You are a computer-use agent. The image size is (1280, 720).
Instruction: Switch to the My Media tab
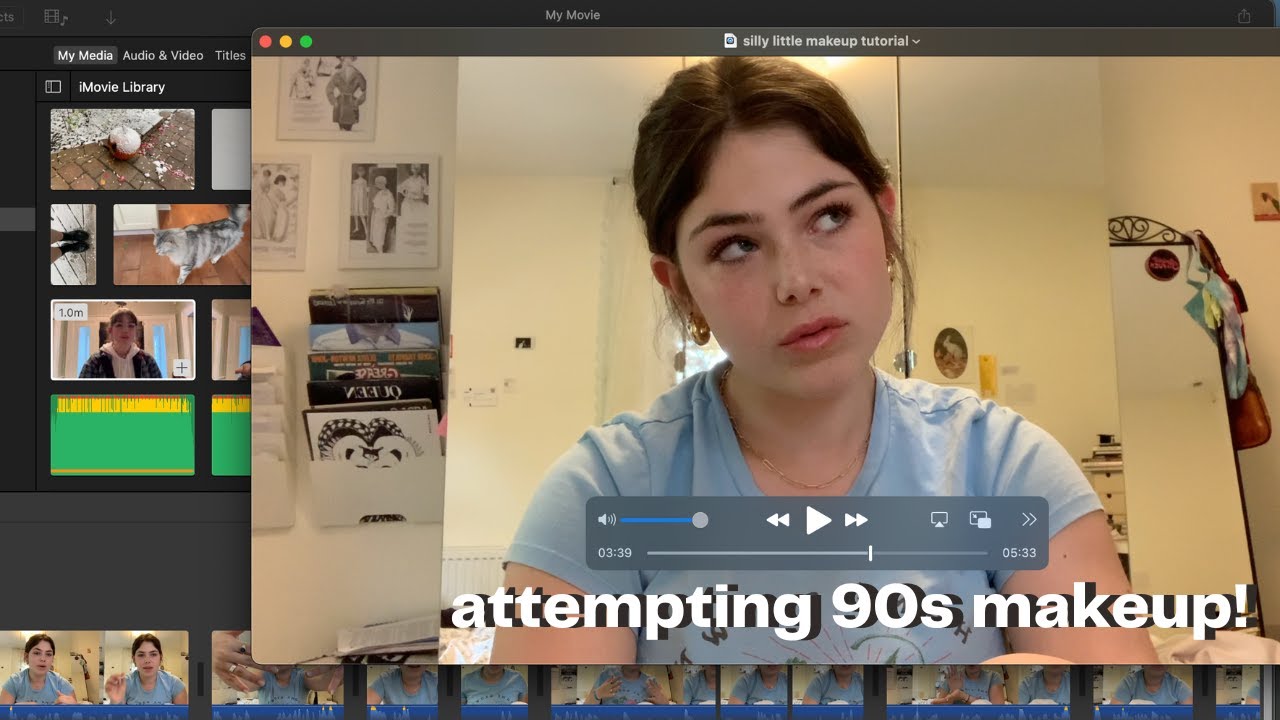(85, 55)
